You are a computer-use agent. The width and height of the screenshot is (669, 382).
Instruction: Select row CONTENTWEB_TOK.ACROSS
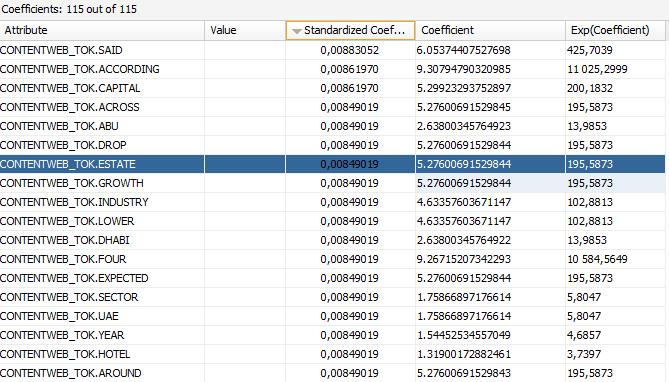(332, 107)
